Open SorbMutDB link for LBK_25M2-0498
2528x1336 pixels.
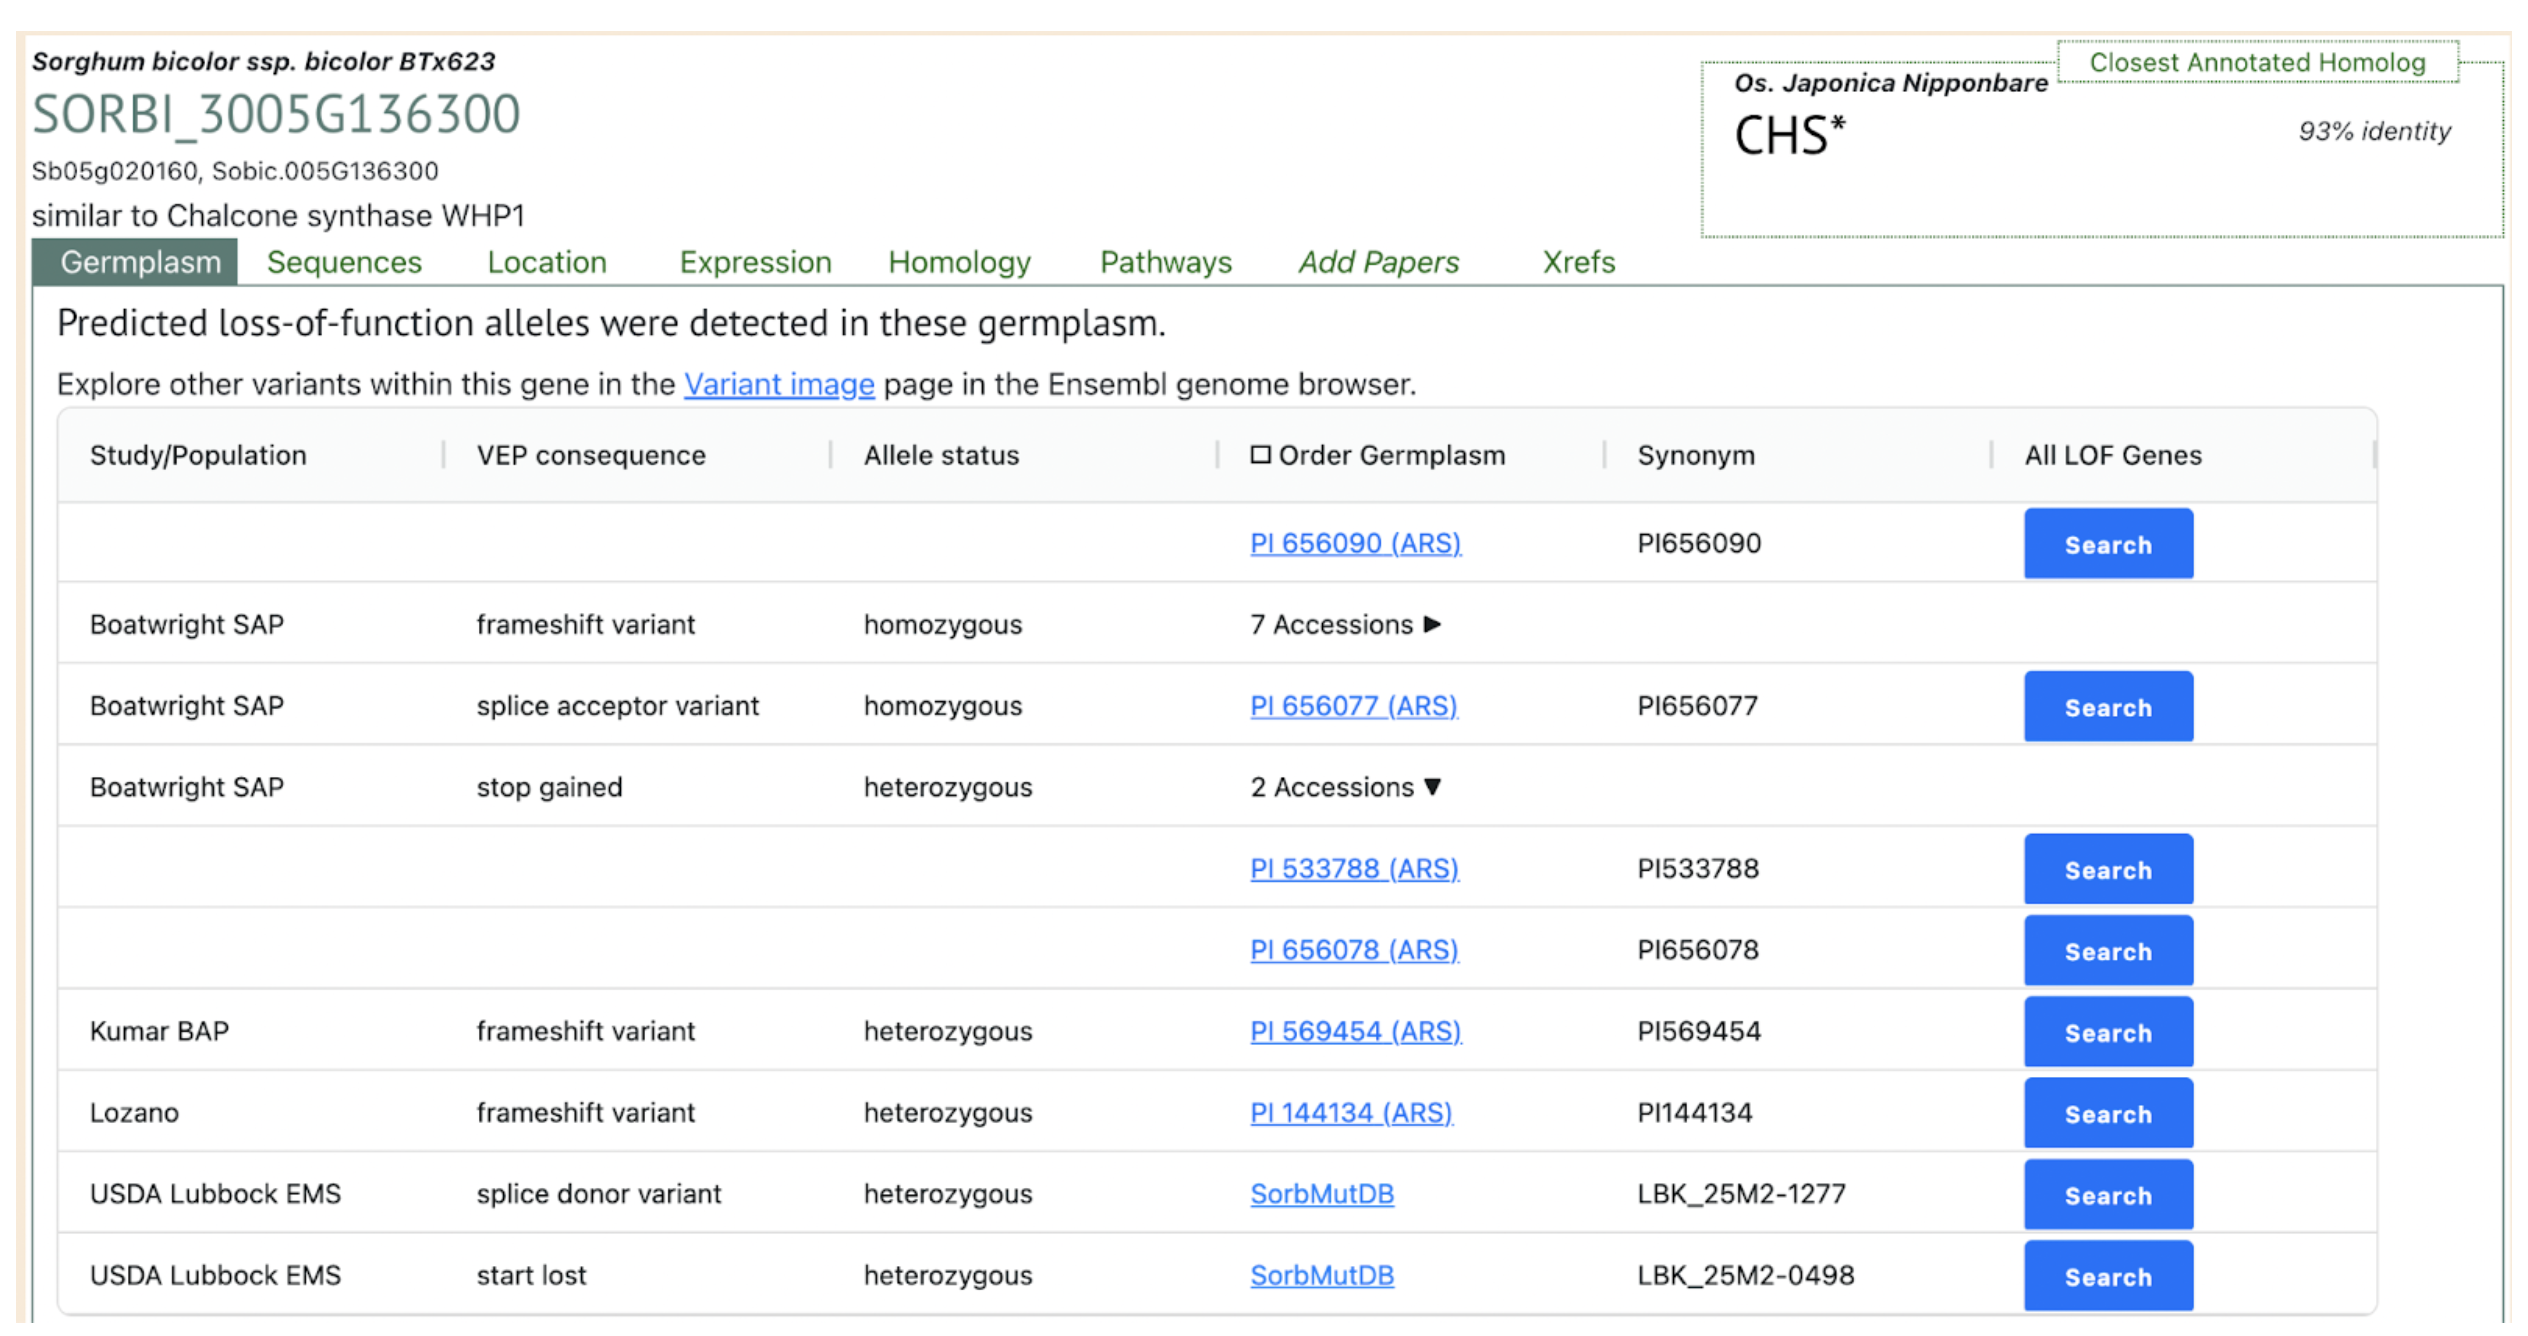pos(1322,1276)
